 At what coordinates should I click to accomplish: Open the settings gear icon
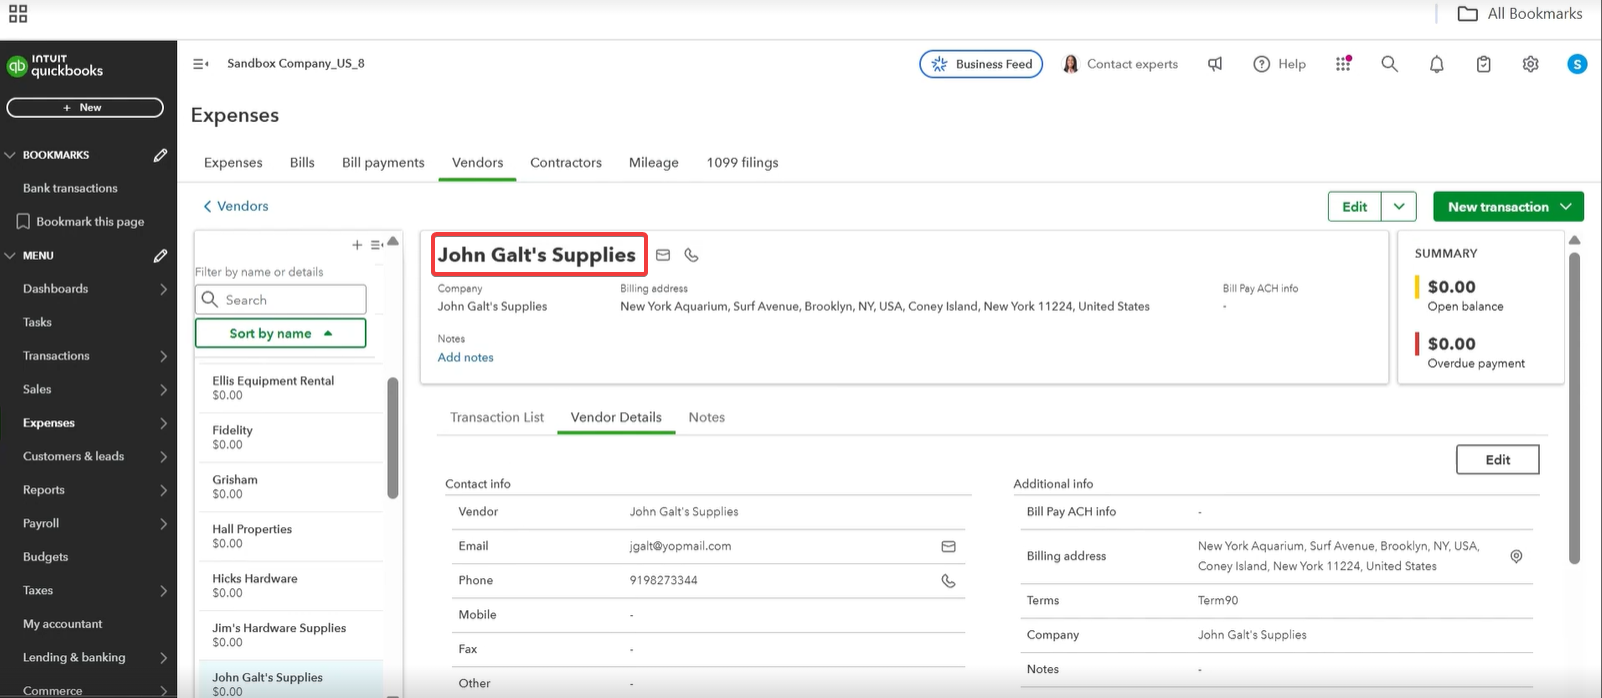1530,64
